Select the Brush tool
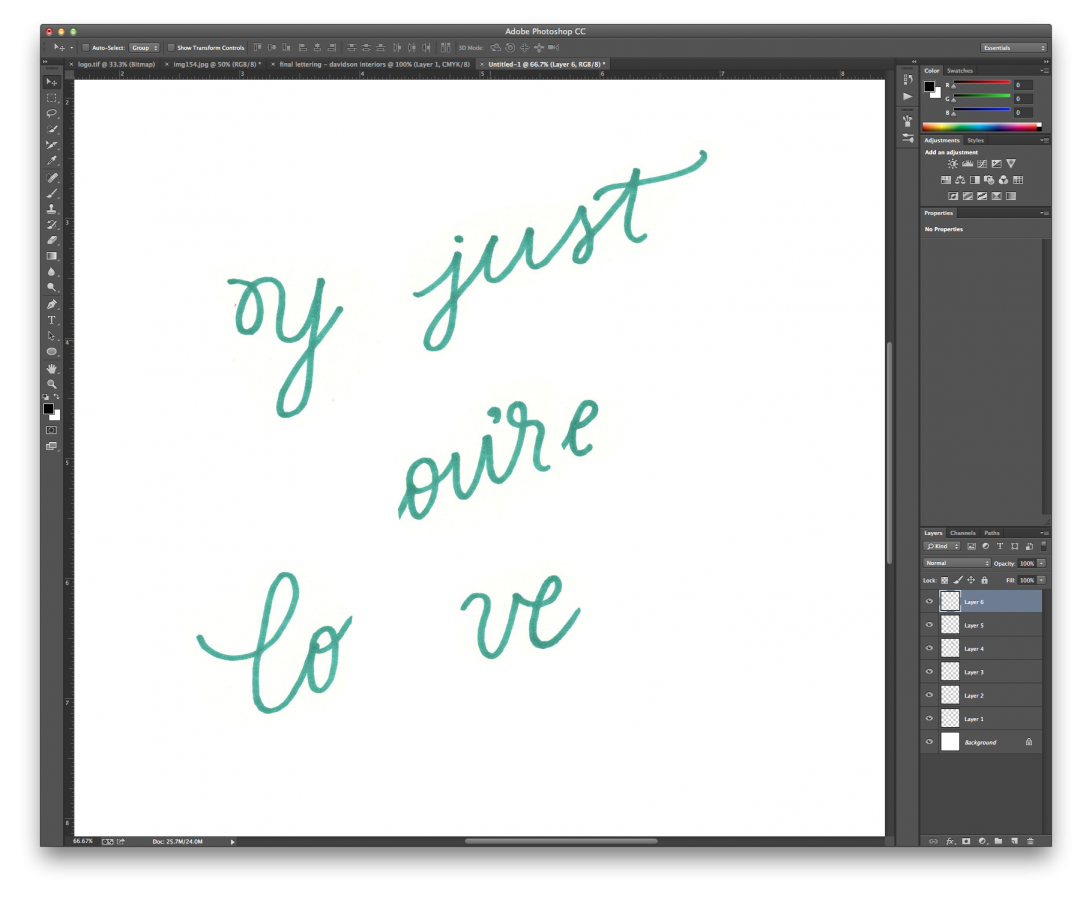Image resolution: width=1092 pixels, height=900 pixels. pyautogui.click(x=52, y=192)
